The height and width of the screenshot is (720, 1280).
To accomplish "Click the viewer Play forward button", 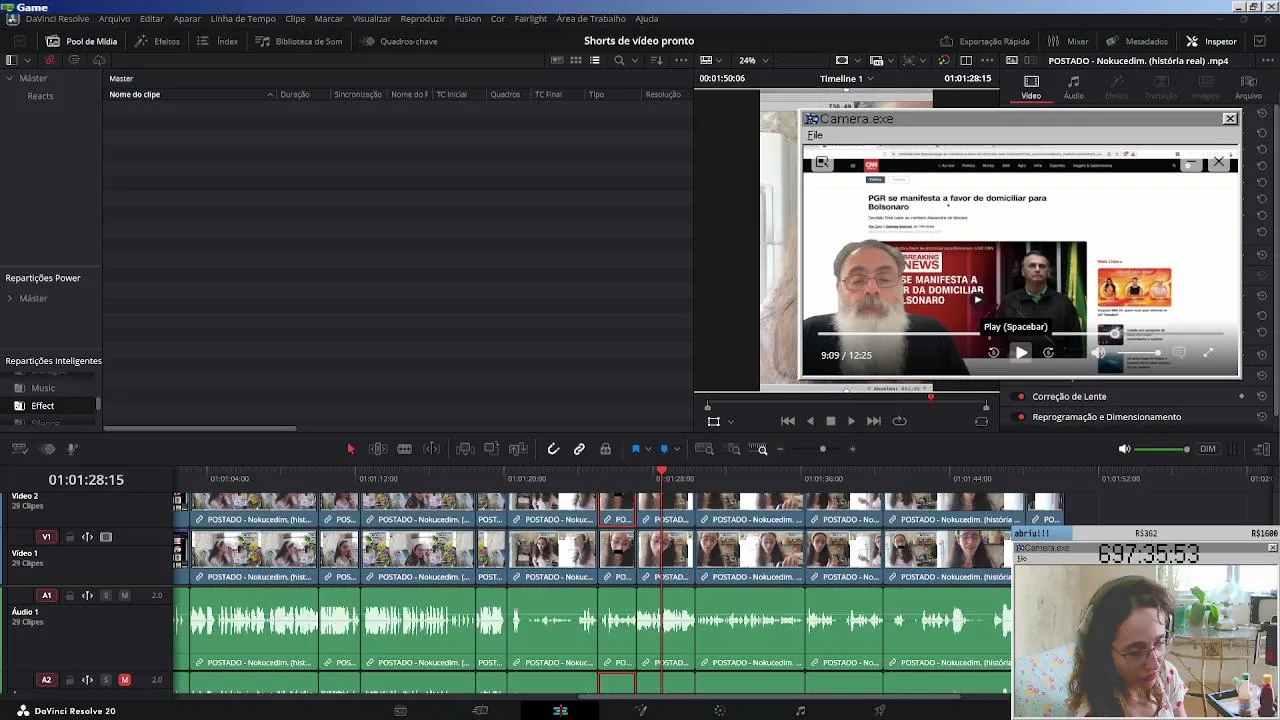I will (x=851, y=421).
